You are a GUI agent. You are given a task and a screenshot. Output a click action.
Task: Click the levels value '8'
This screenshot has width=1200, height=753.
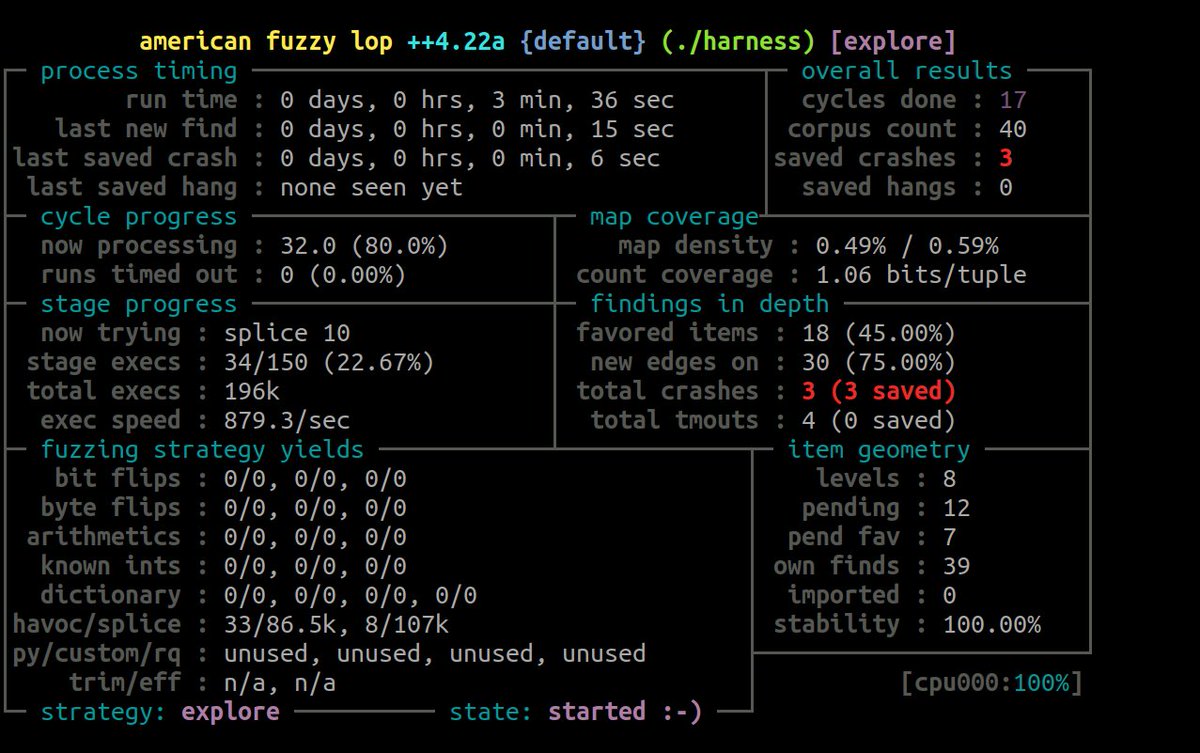point(949,479)
